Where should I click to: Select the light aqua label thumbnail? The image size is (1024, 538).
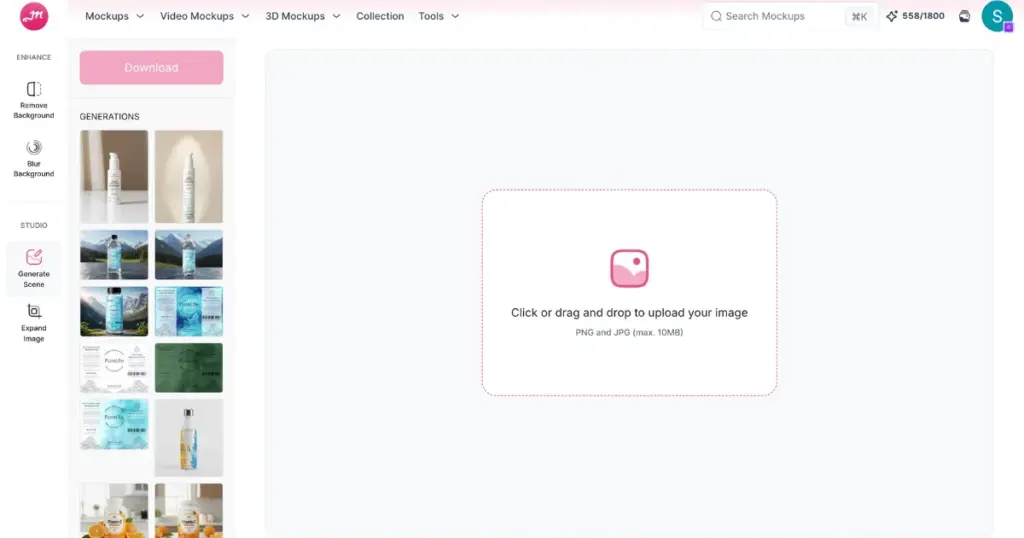pyautogui.click(x=114, y=424)
